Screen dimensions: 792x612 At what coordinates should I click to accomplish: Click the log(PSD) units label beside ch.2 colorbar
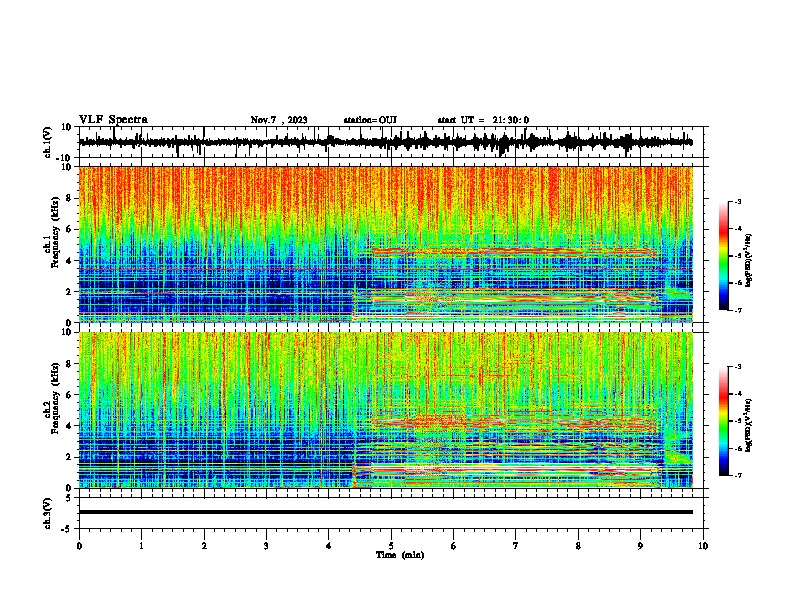(749, 425)
